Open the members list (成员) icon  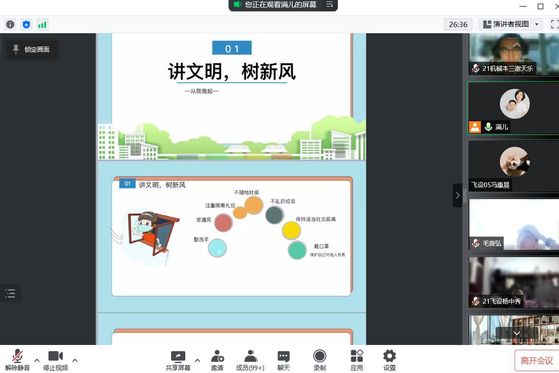(x=250, y=360)
